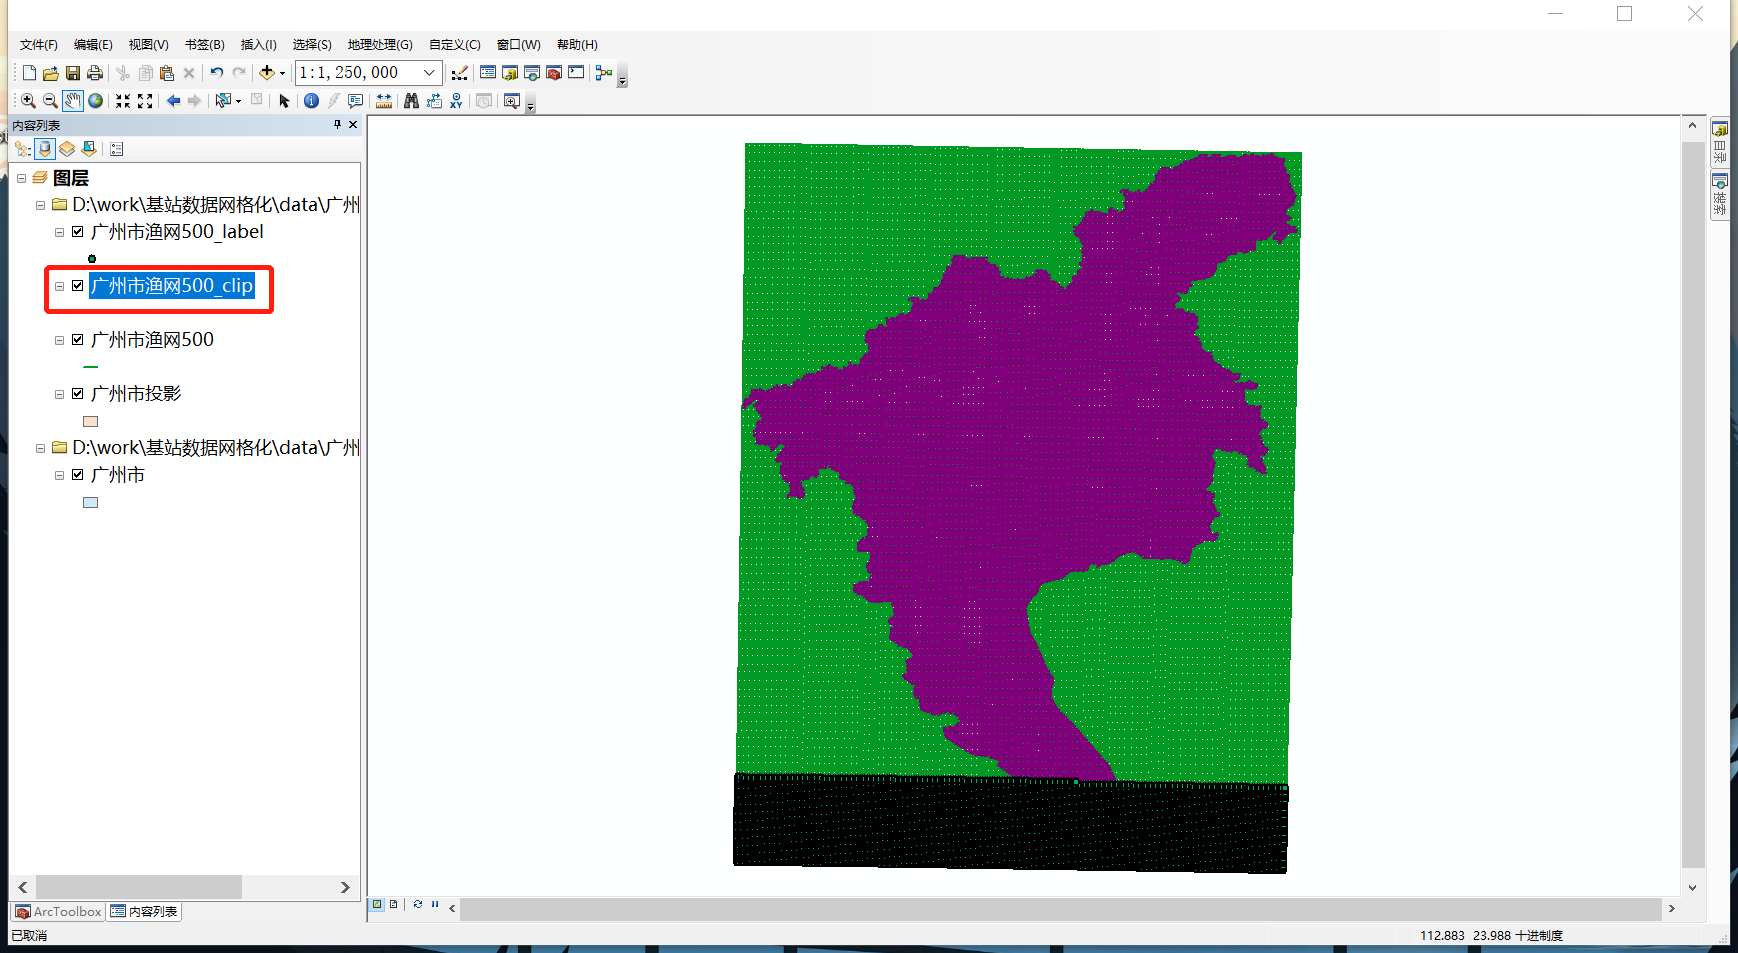Open the Select Features dropdown arrow
Screen dimensions: 1738x953
[238, 101]
